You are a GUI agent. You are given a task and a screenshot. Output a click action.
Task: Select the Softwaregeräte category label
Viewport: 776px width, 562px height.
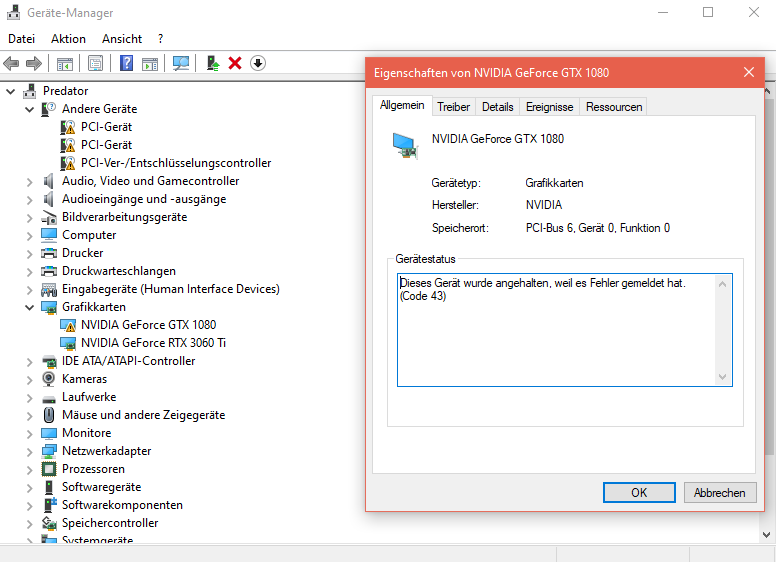tap(101, 487)
